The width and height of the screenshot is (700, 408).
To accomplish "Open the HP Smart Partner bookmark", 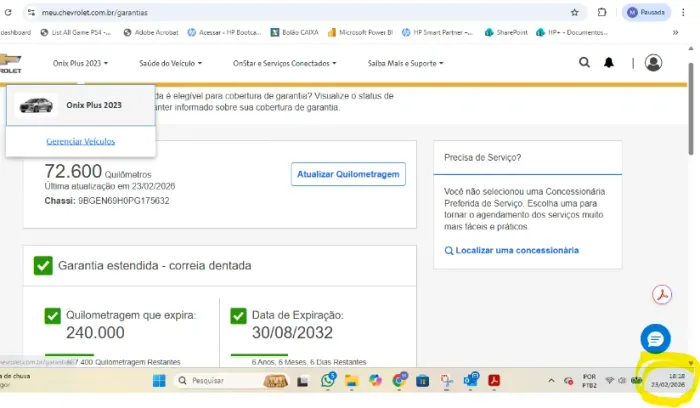I will tap(438, 32).
